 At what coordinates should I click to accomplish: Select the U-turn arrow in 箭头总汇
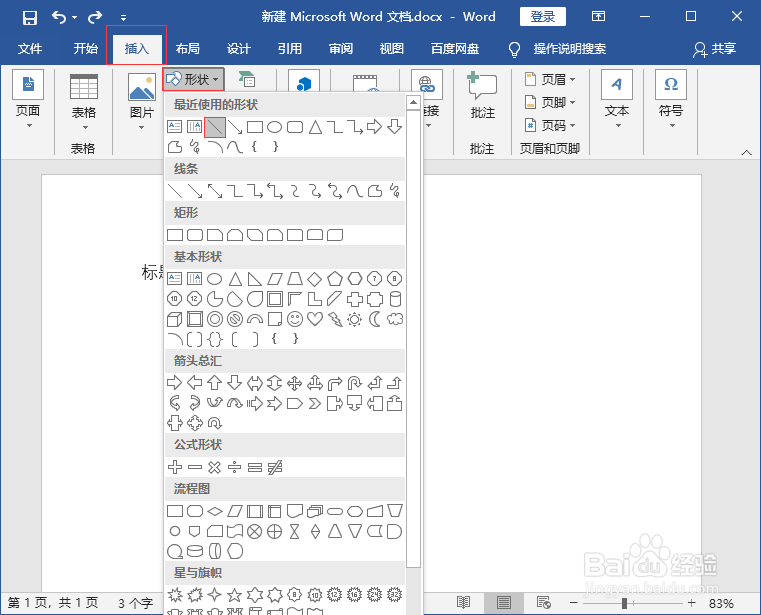[355, 383]
